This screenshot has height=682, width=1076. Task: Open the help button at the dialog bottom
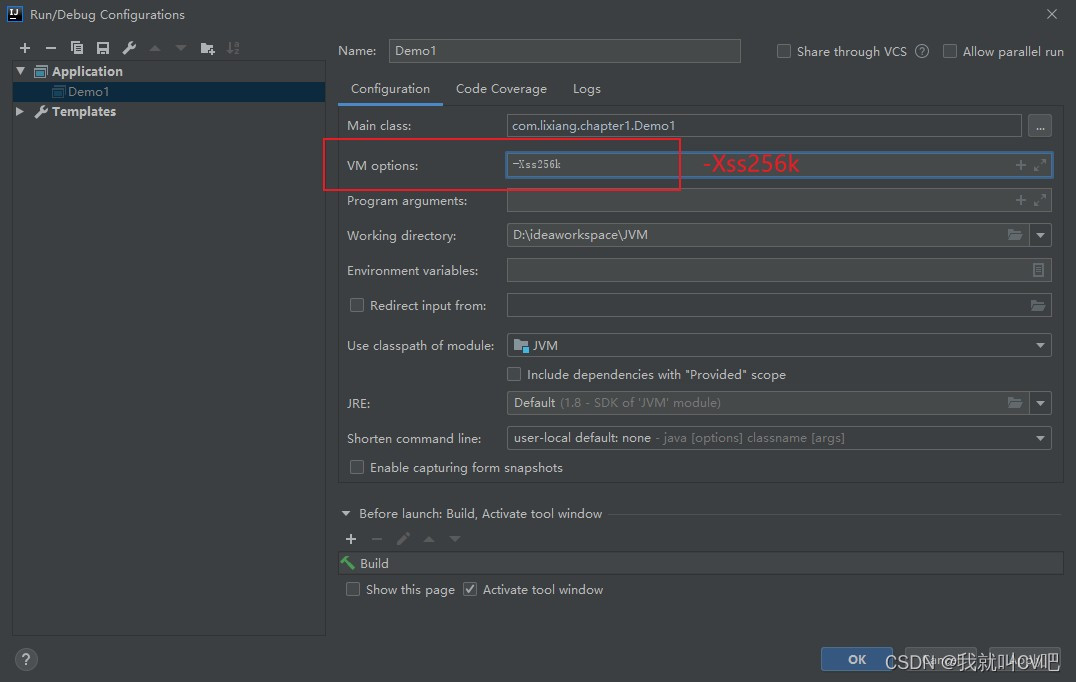25,659
